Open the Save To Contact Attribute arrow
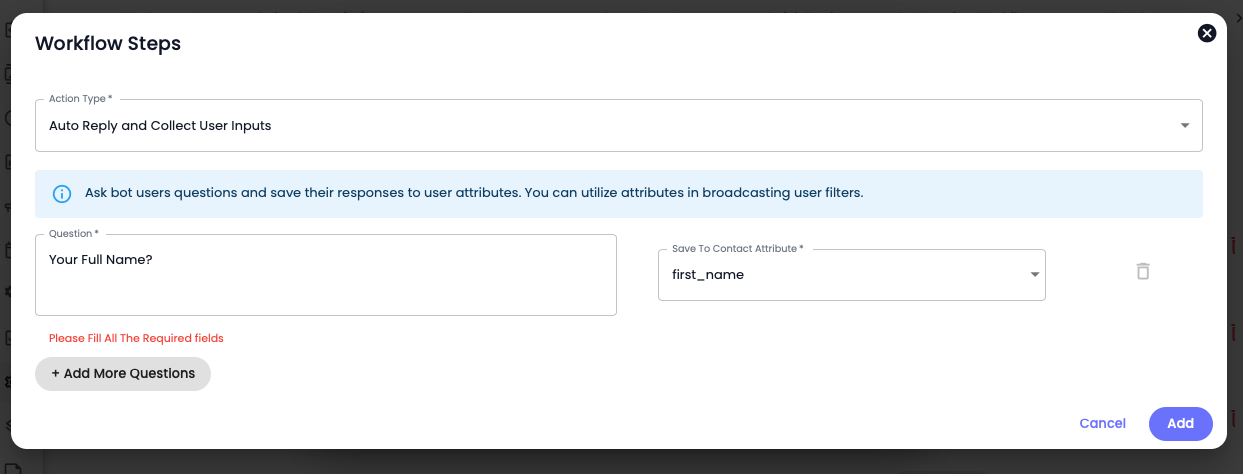 pyautogui.click(x=1035, y=275)
